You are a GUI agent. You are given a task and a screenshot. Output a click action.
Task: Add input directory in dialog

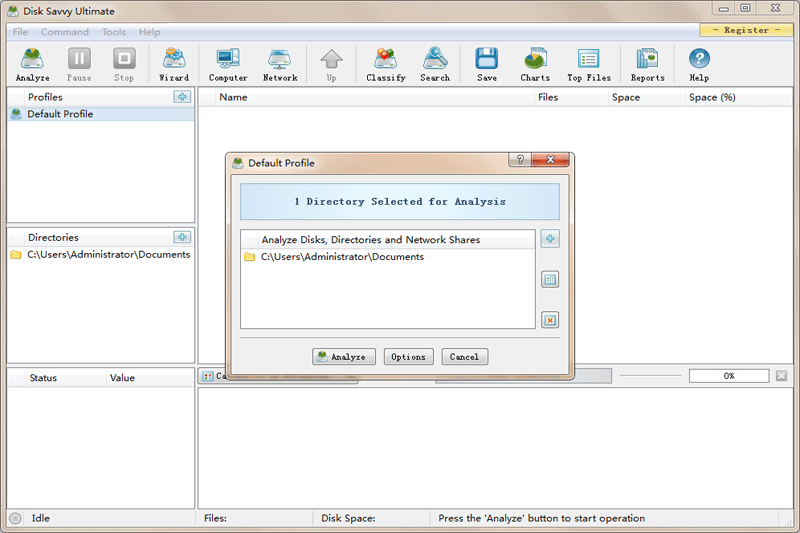550,239
